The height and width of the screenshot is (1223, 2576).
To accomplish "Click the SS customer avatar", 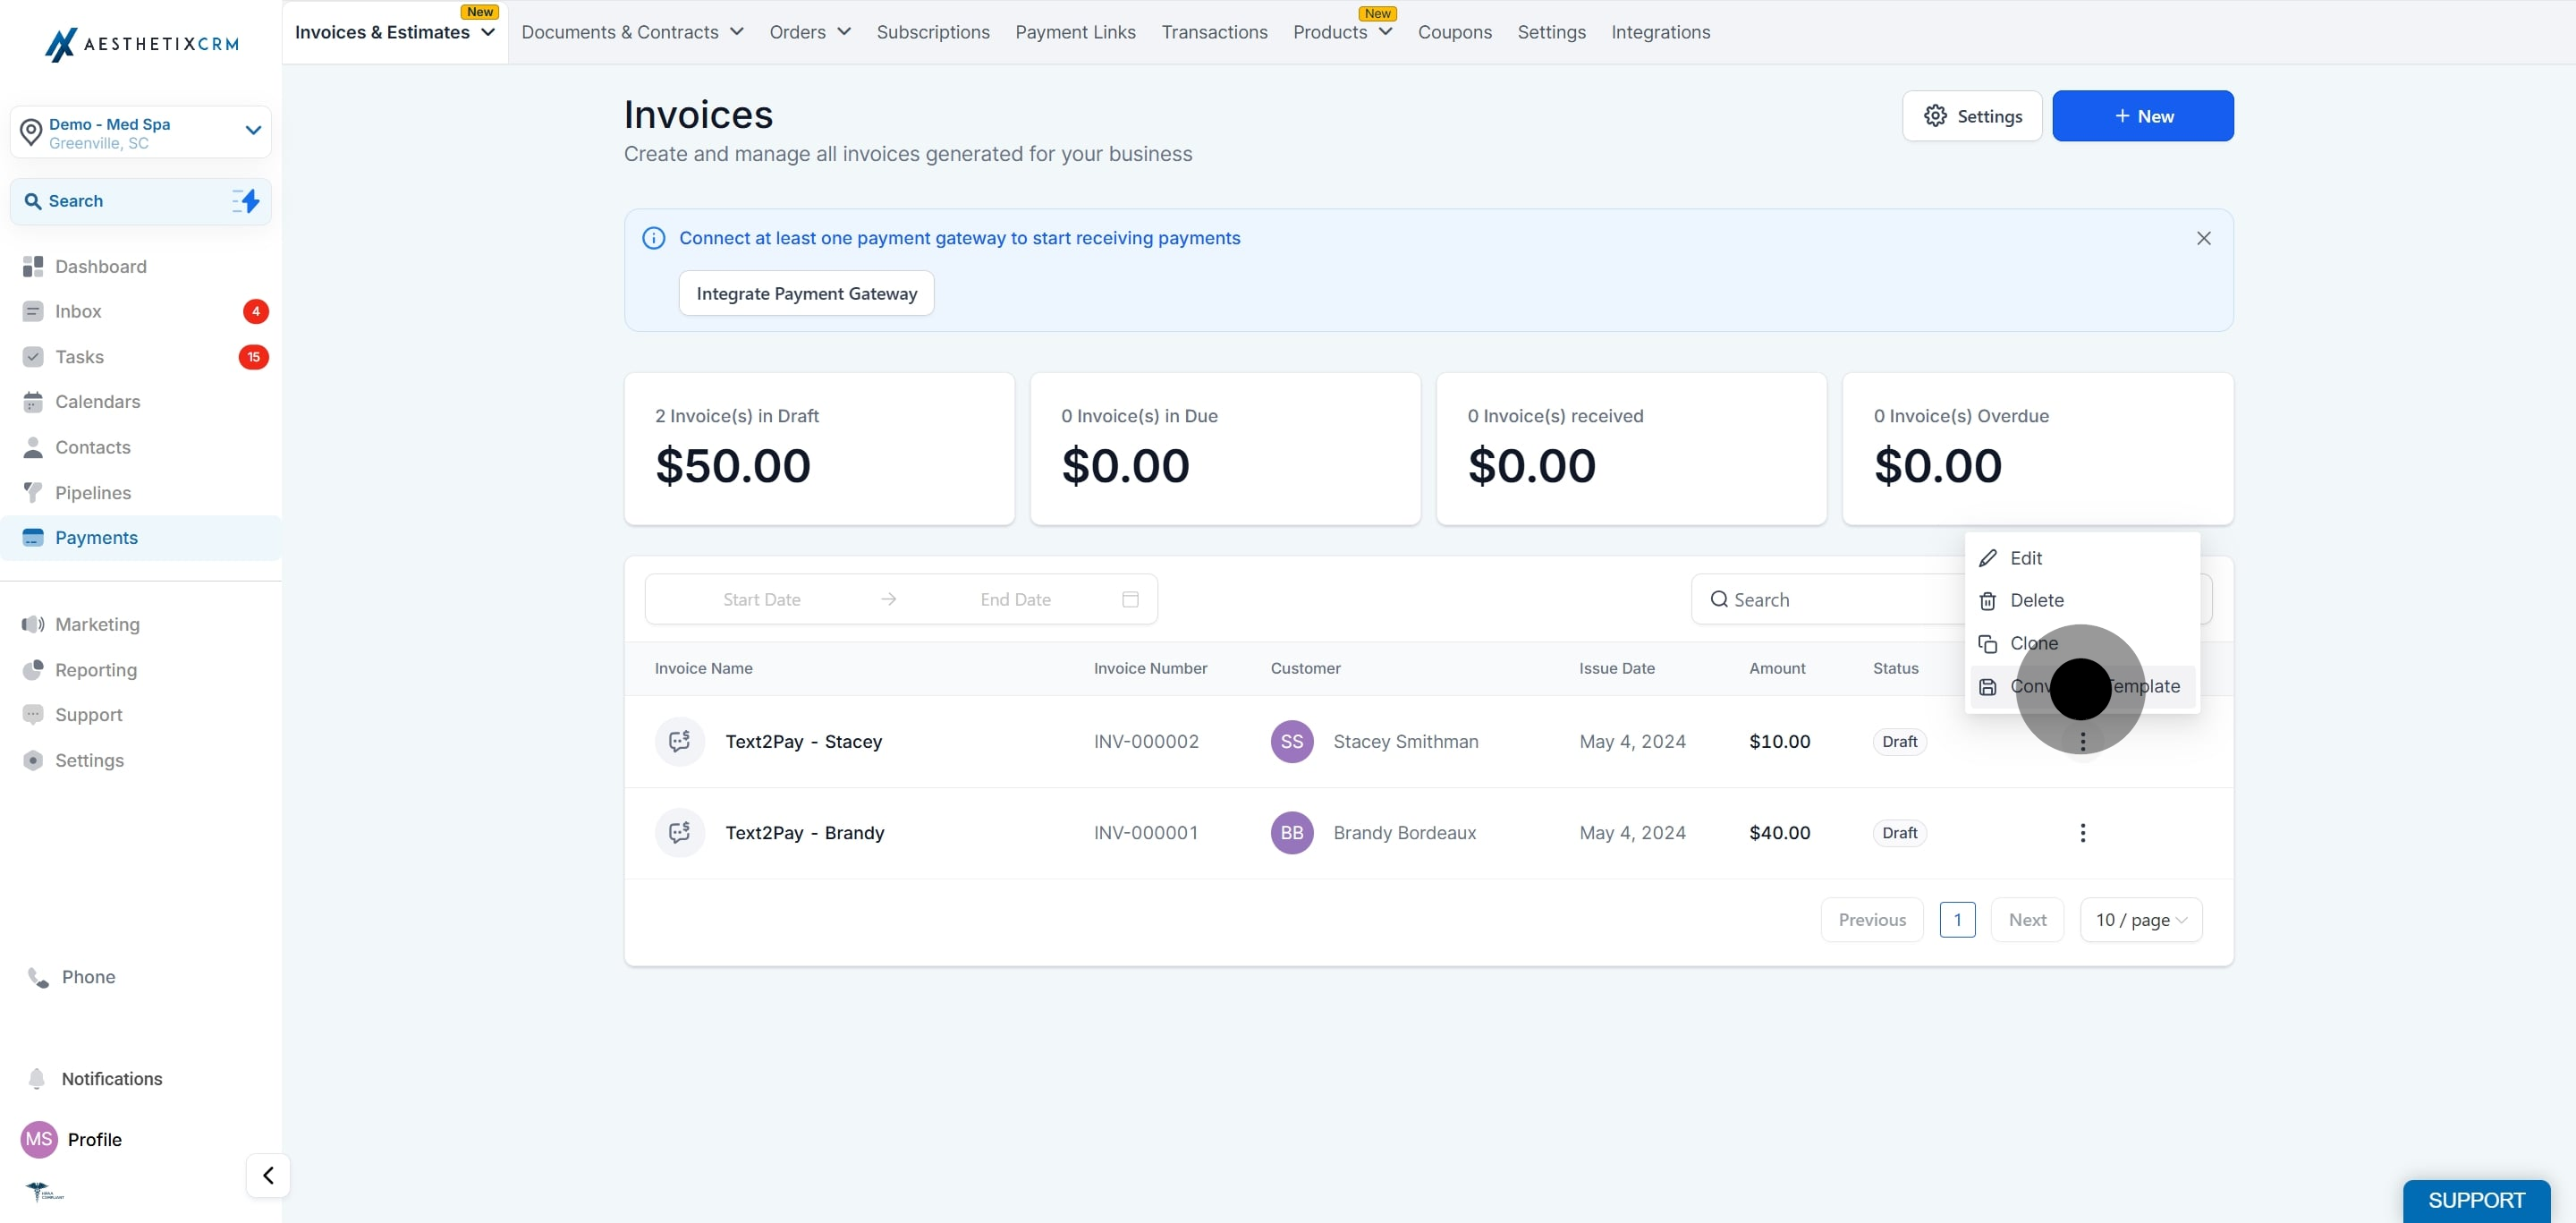I will coord(1292,741).
